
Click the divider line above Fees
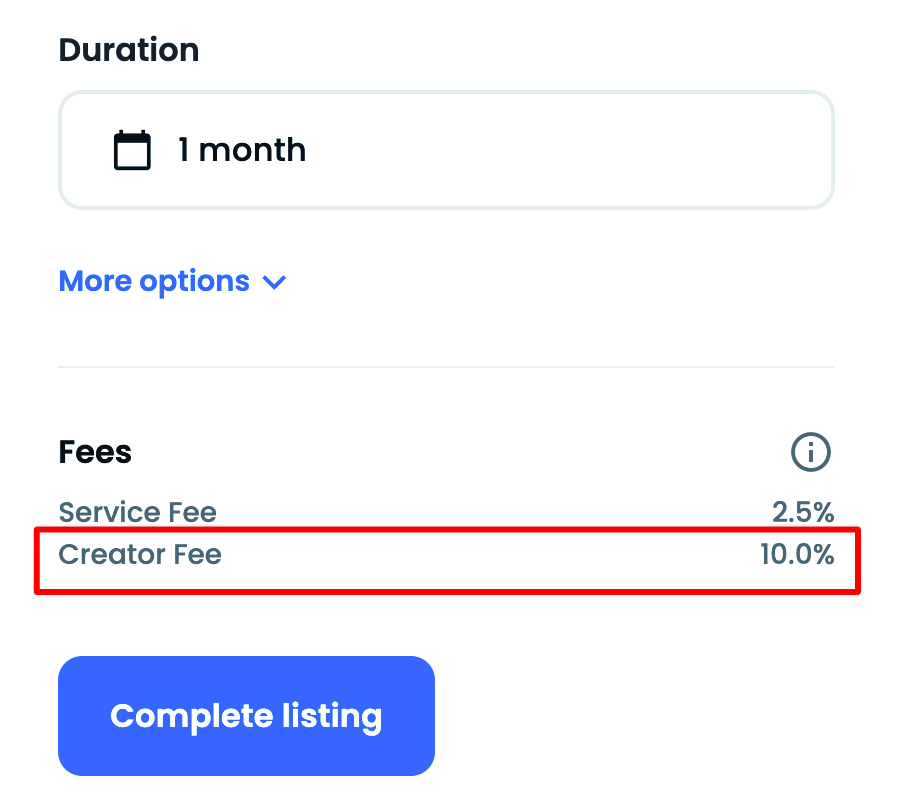[446, 367]
